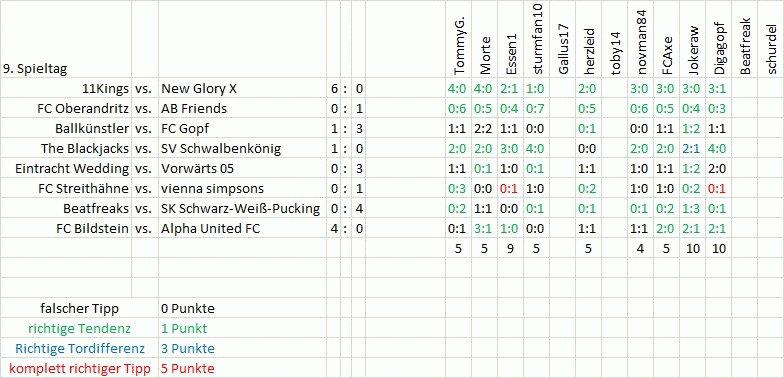Screen dimensions: 784x378
Task: Click the 11Kings team name cell
Action: point(66,89)
